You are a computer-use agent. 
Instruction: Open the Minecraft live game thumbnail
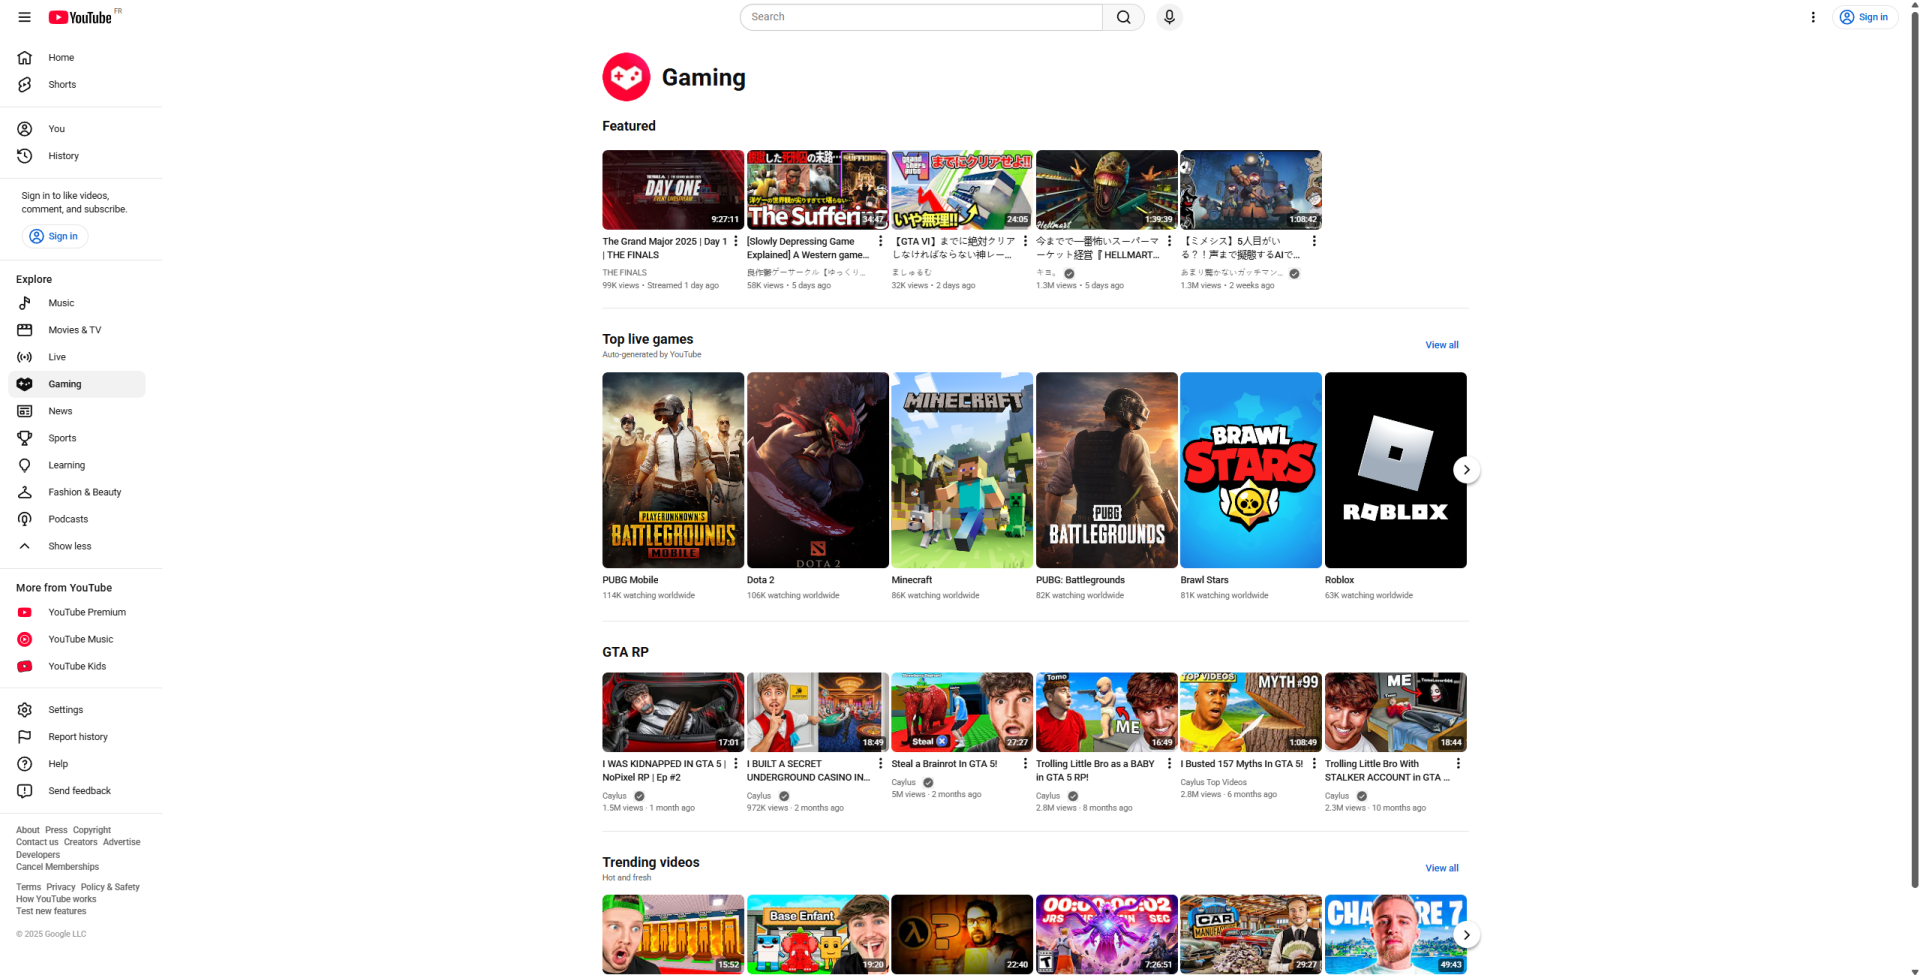(x=961, y=470)
